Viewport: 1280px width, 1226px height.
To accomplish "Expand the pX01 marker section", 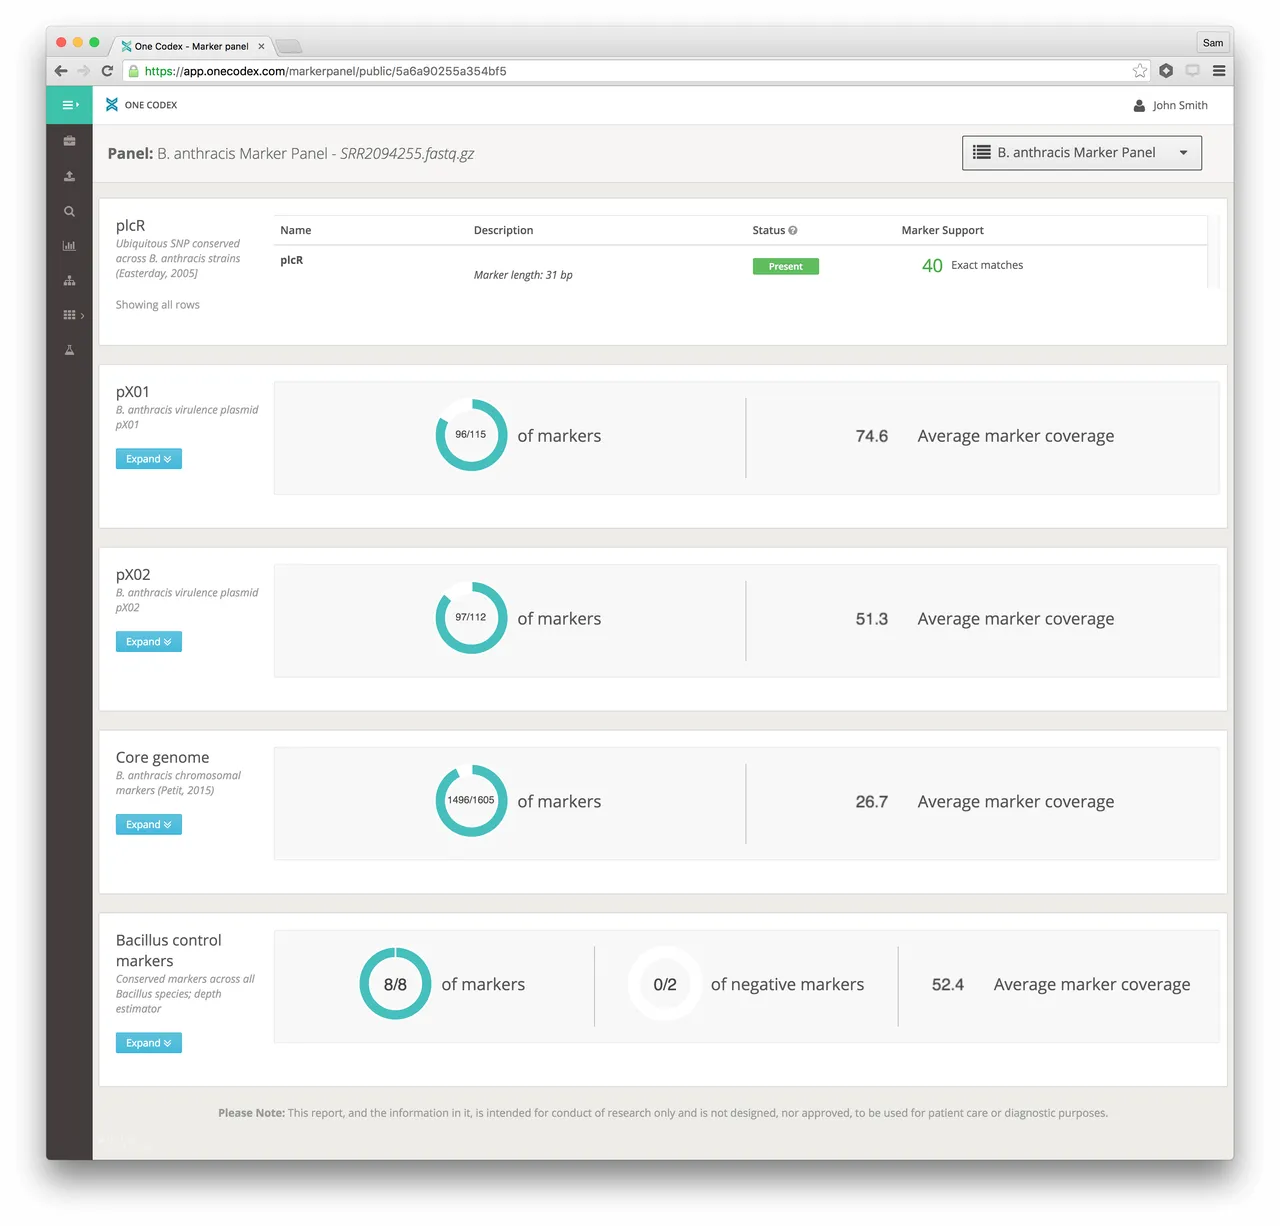I will click(149, 459).
